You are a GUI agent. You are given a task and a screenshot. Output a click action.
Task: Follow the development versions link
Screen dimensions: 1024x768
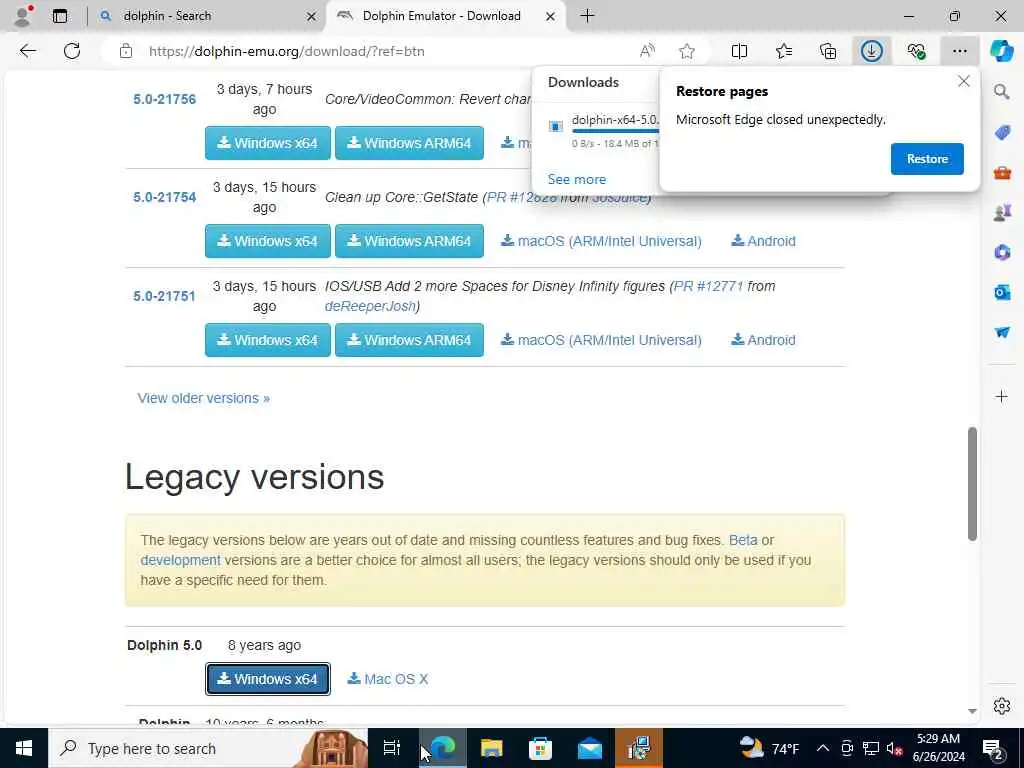pyautogui.click(x=181, y=560)
